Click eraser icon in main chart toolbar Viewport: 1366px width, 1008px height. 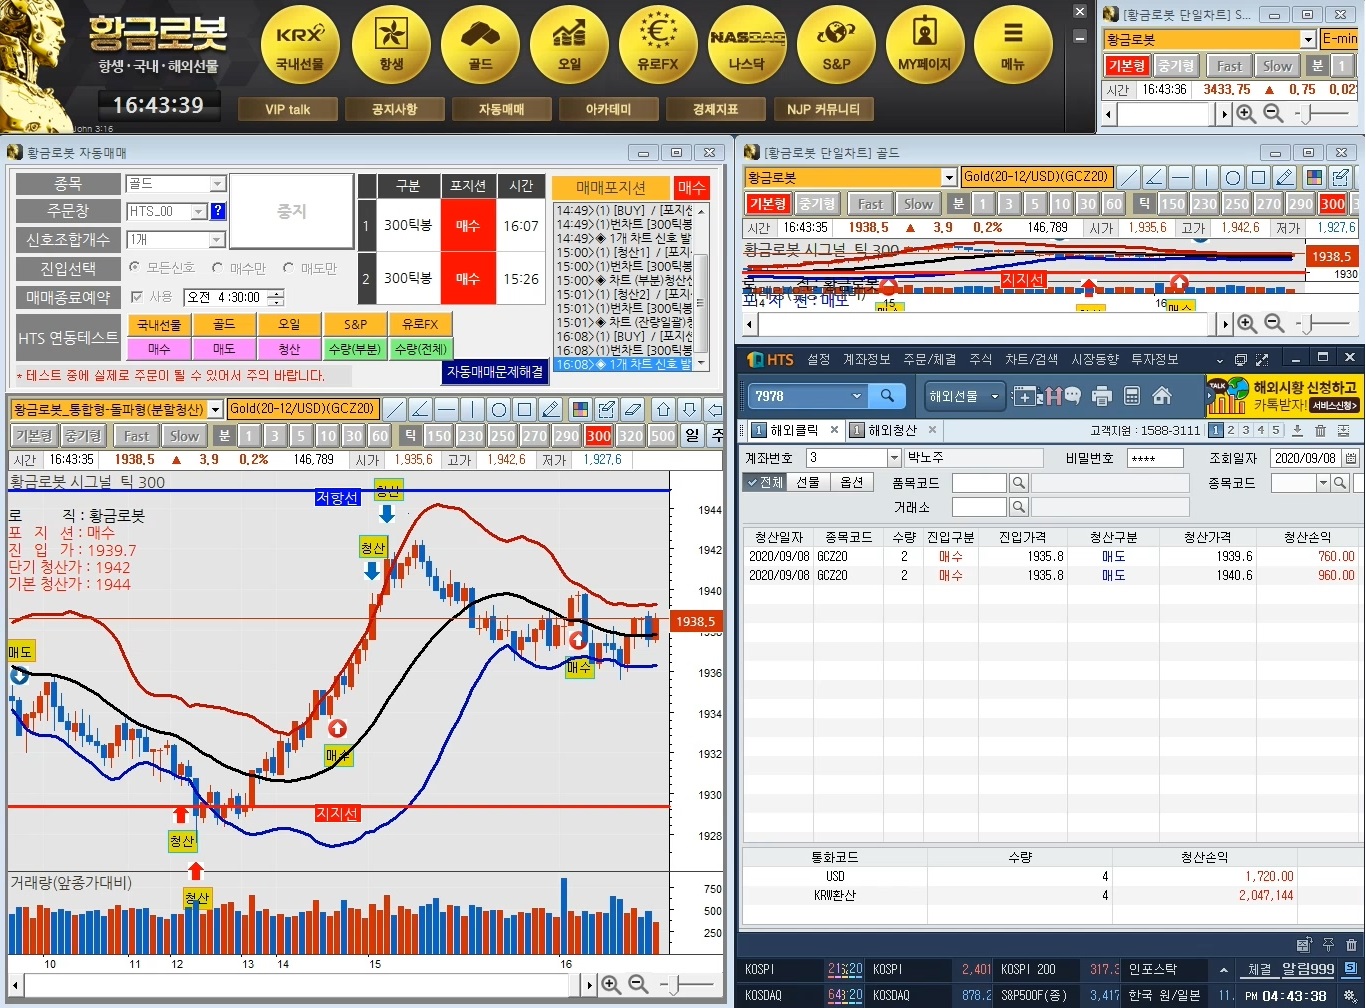[632, 409]
